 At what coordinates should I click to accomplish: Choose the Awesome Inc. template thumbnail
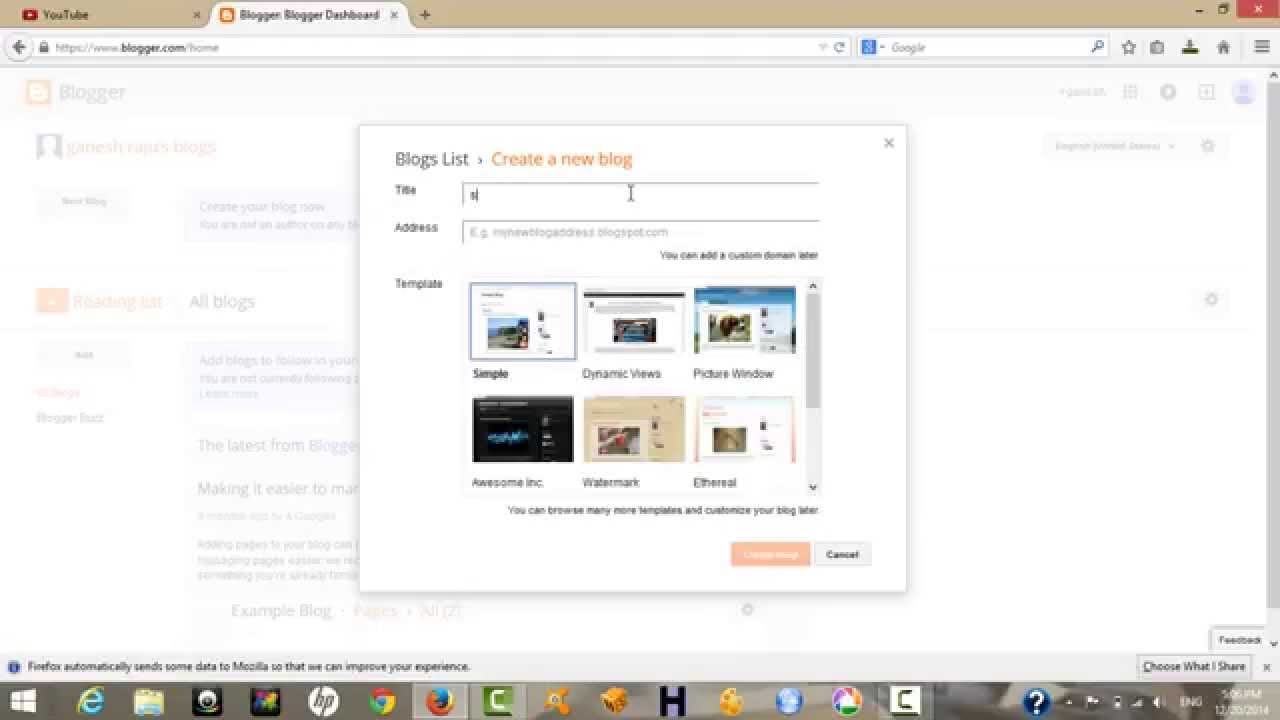pos(523,430)
